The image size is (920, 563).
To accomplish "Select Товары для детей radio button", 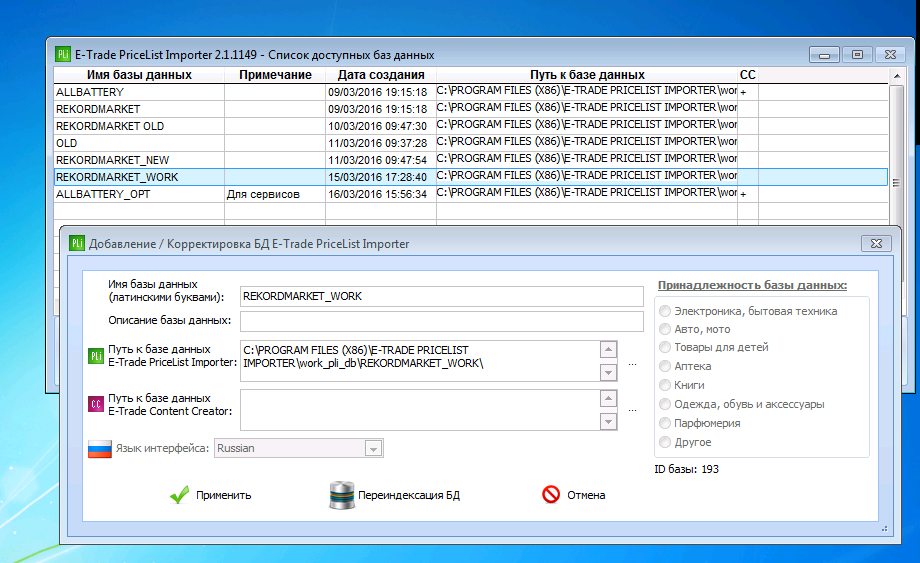I will [665, 347].
